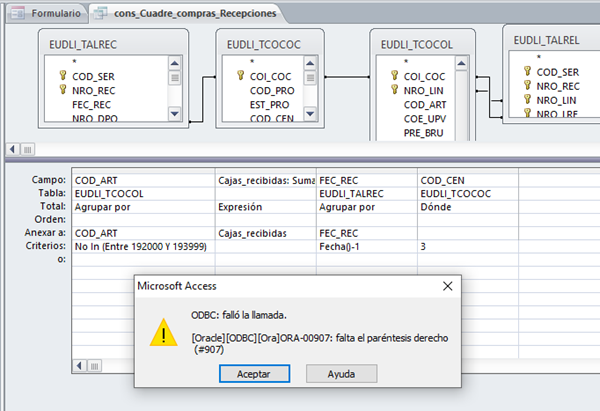600x411 pixels.
Task: Click the form icon on the Formulario tab
Action: click(x=24, y=13)
